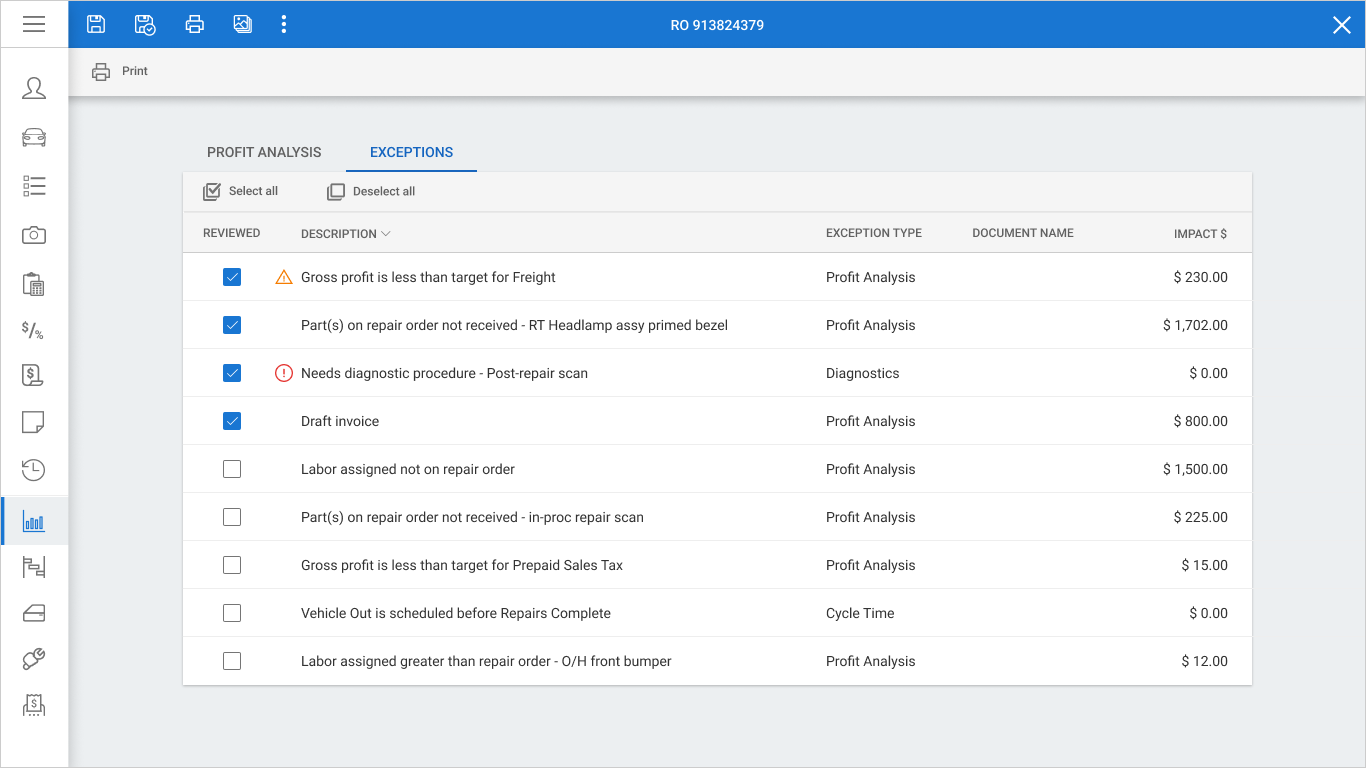The height and width of the screenshot is (768, 1366).
Task: Select the Exceptions tab
Action: 411,152
